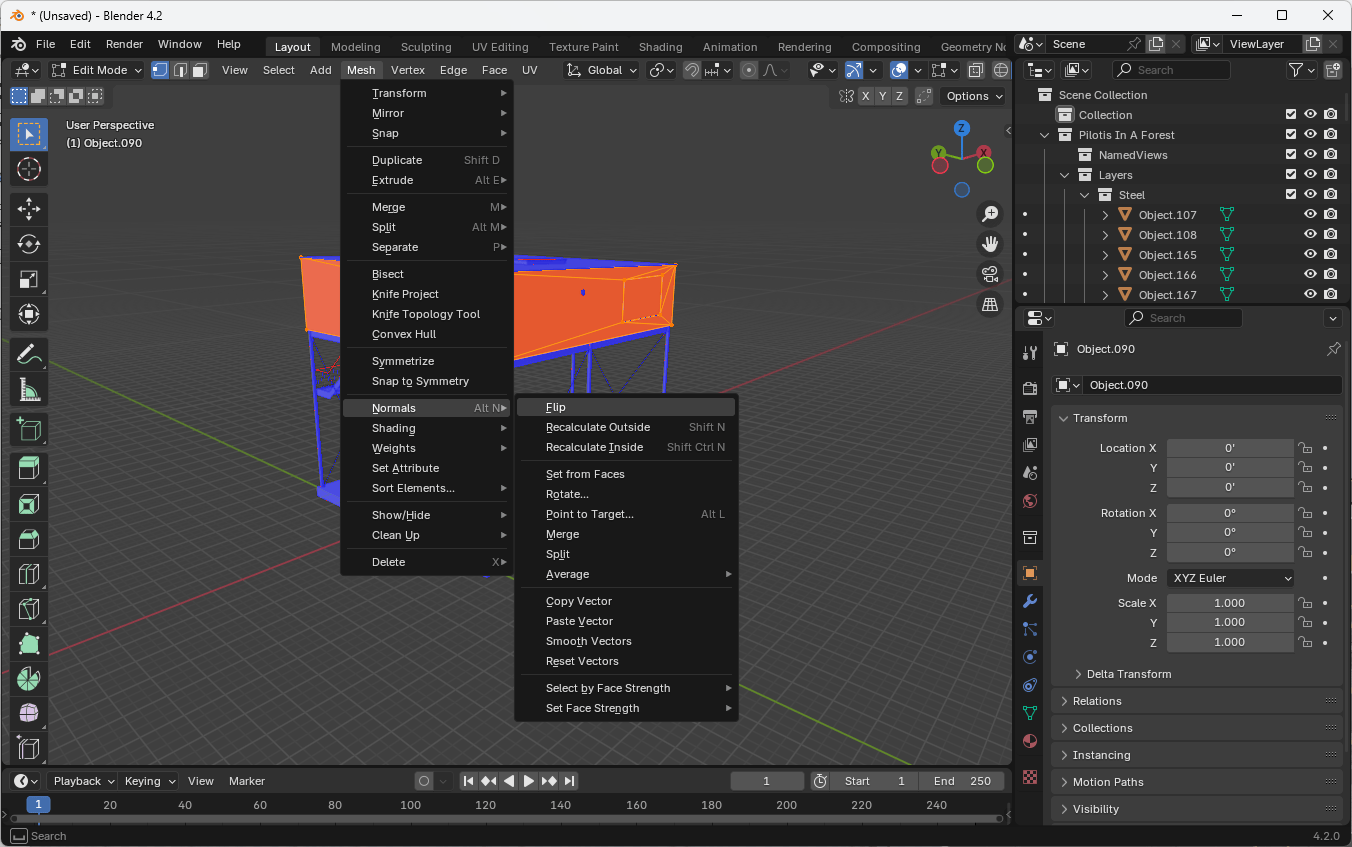This screenshot has width=1352, height=847.
Task: Select the Spin tool
Action: click(x=29, y=679)
